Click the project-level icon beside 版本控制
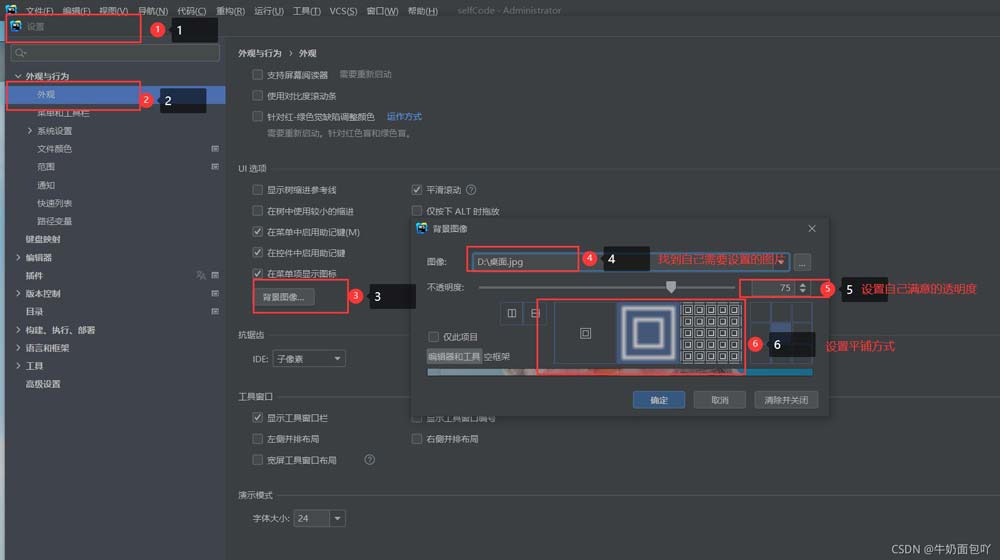Image resolution: width=1000 pixels, height=560 pixels. [215, 293]
